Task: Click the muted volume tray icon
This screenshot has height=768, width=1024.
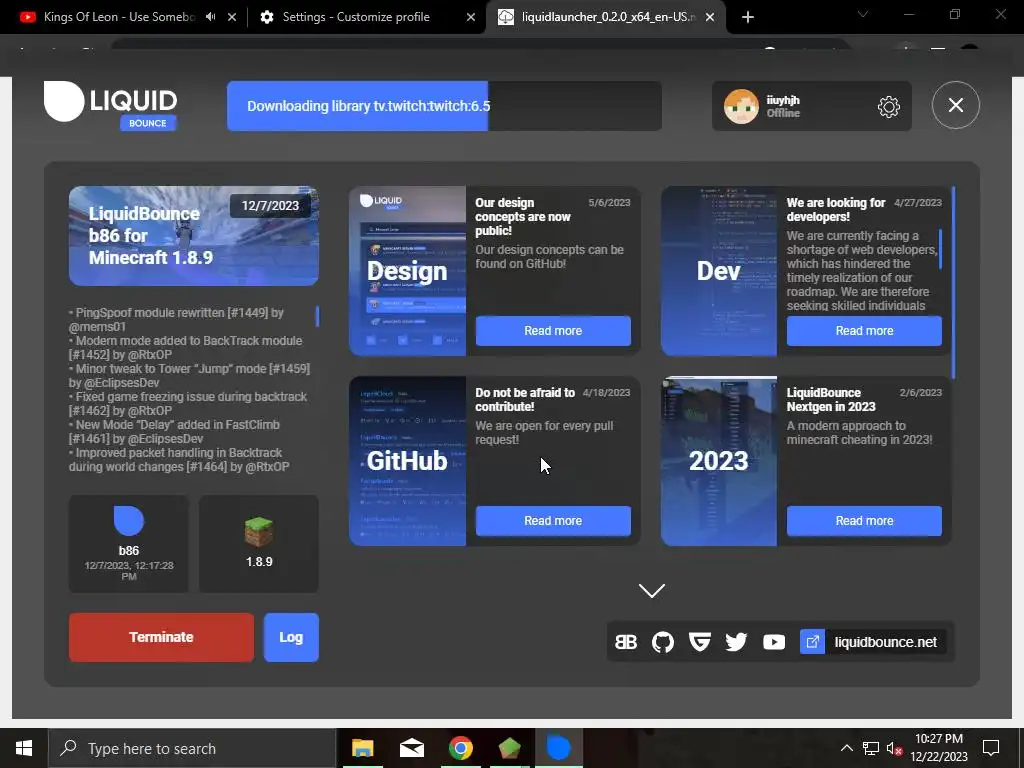Action: point(895,748)
